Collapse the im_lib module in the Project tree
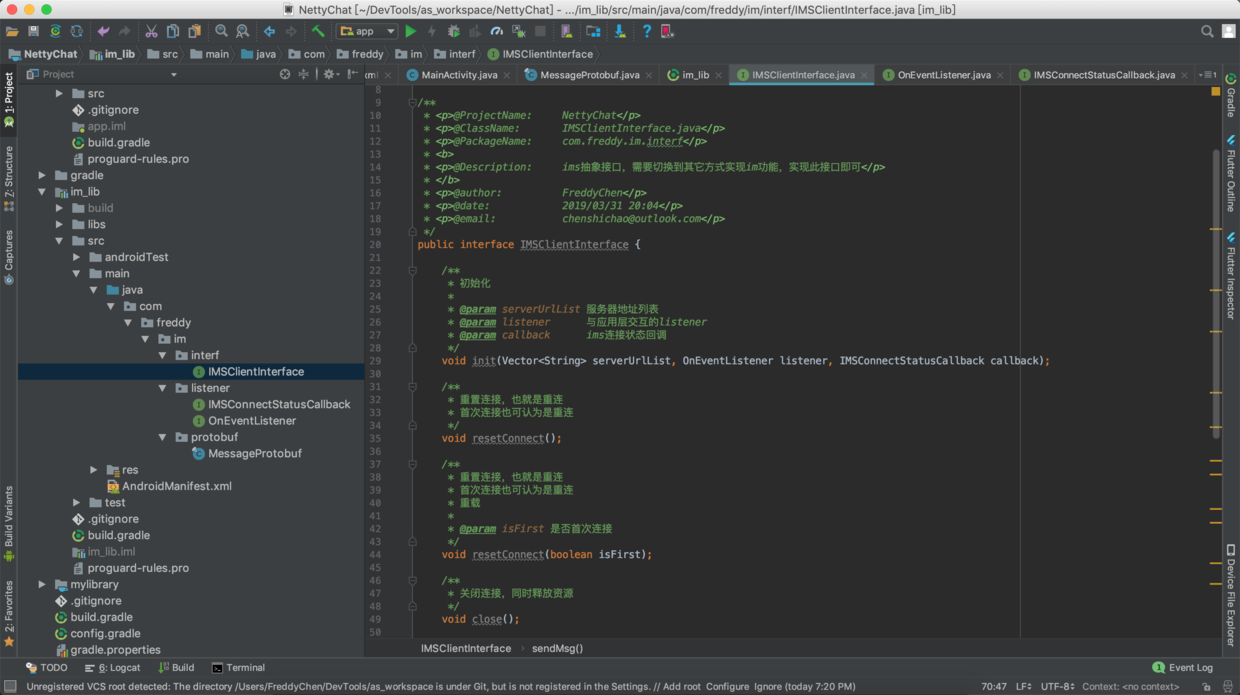Image resolution: width=1240 pixels, height=695 pixels. point(42,191)
